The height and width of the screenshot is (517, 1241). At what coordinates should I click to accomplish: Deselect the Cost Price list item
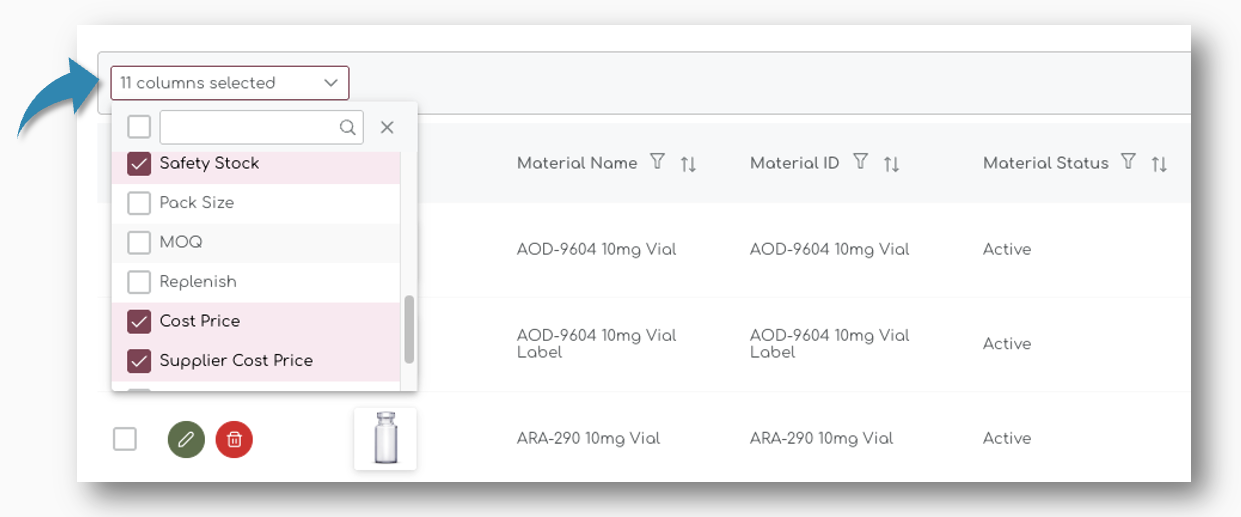point(139,322)
